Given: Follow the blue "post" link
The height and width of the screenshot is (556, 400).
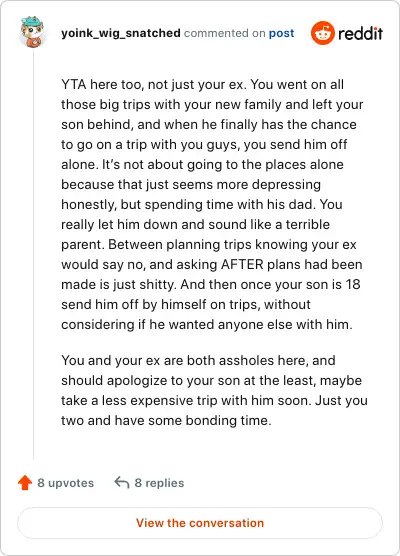Looking at the screenshot, I should [x=281, y=33].
